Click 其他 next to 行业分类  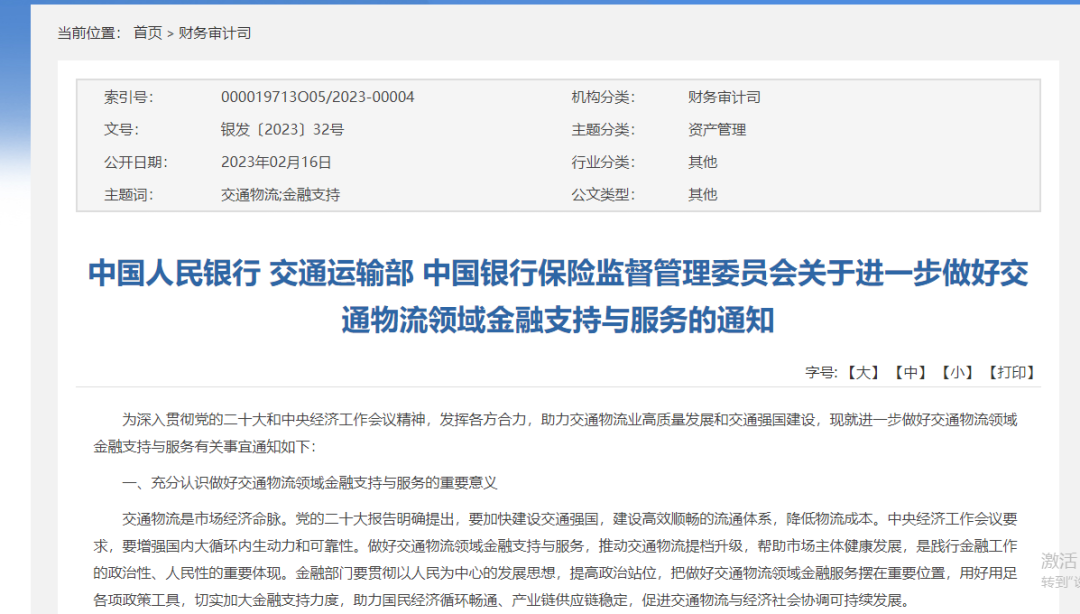(702, 161)
